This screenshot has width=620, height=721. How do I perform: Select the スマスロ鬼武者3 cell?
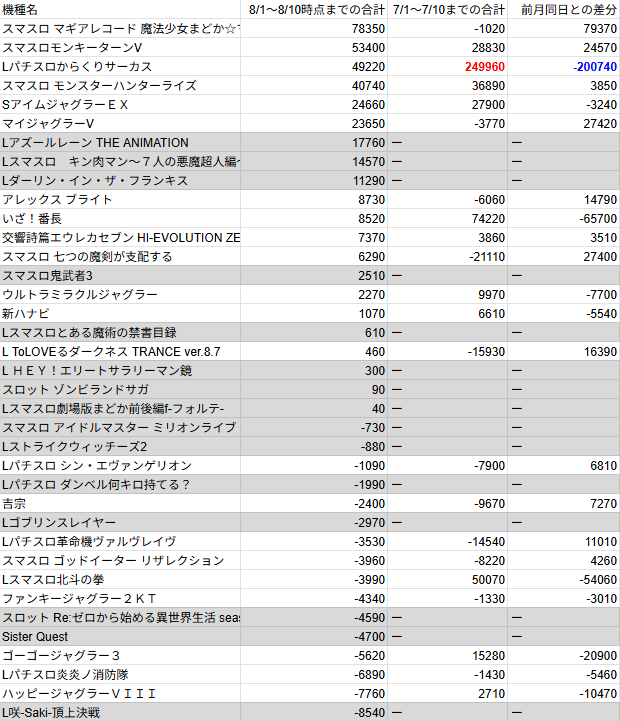120,275
